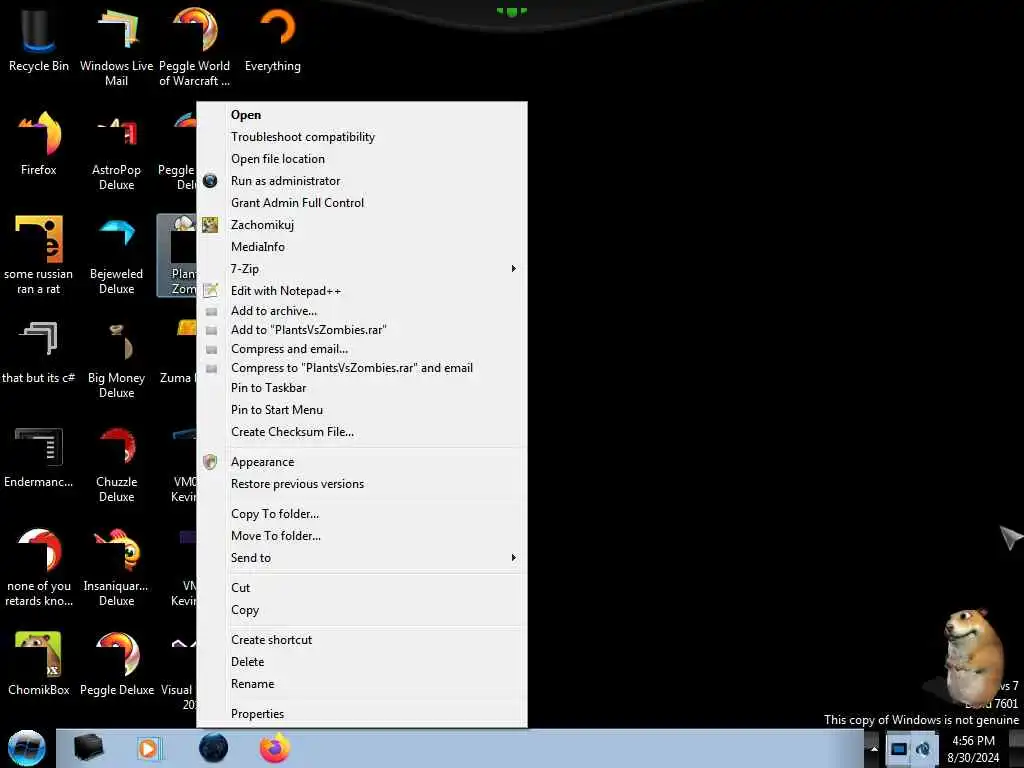This screenshot has width=1024, height=768.
Task: Expand the Send to submenu
Action: (x=362, y=558)
